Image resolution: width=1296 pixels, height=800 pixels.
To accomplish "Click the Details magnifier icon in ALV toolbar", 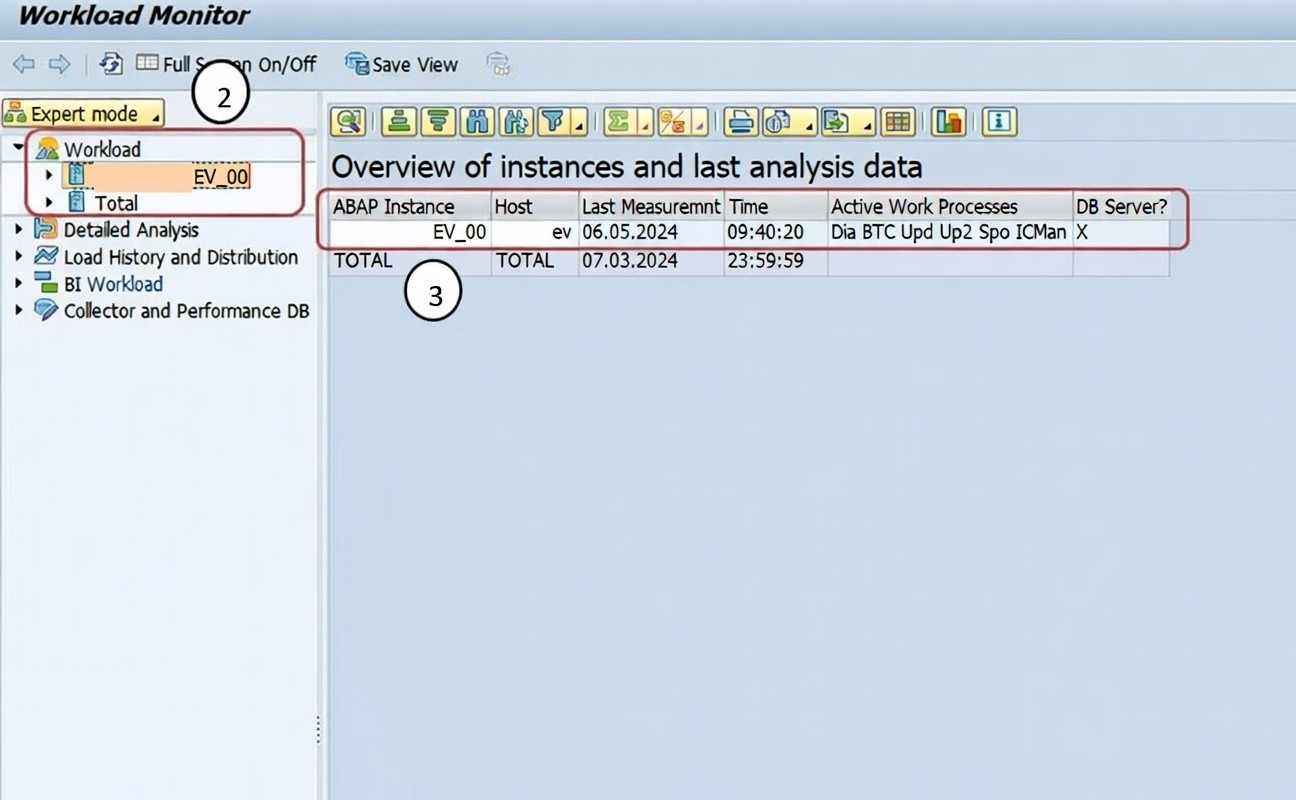I will pyautogui.click(x=348, y=122).
